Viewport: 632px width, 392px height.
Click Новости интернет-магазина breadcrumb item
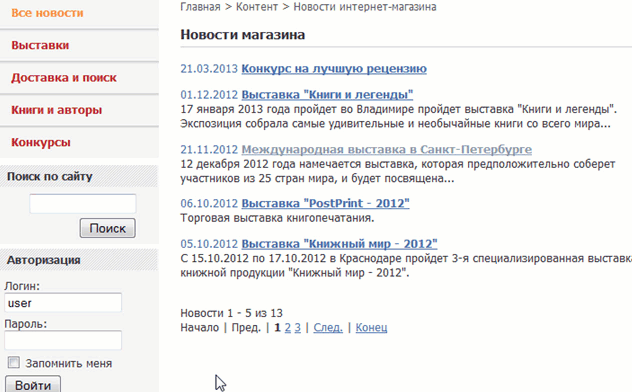pyautogui.click(x=365, y=7)
